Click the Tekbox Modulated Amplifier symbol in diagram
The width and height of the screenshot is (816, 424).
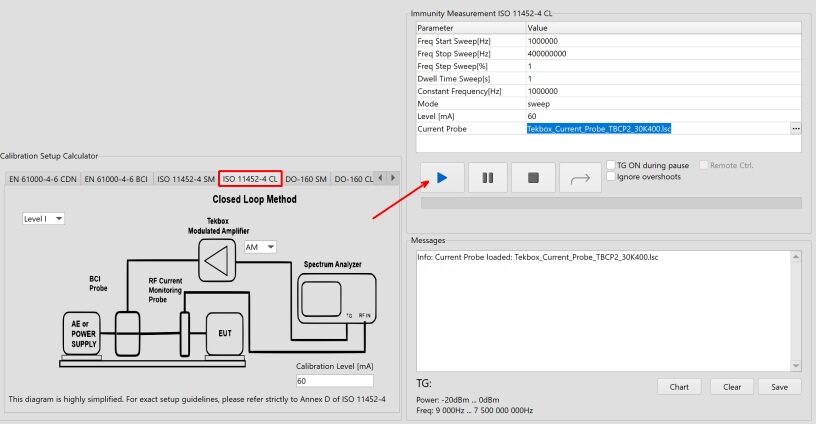click(218, 260)
